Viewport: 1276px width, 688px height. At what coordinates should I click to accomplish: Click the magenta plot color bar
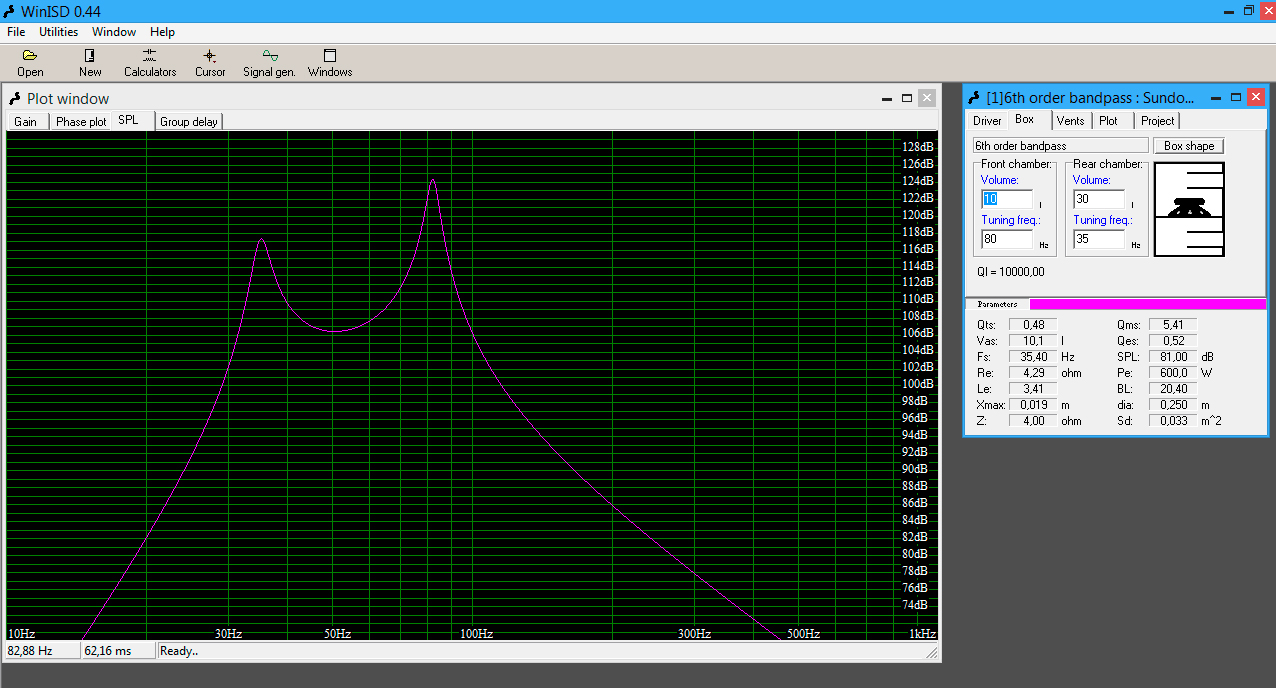[1147, 304]
